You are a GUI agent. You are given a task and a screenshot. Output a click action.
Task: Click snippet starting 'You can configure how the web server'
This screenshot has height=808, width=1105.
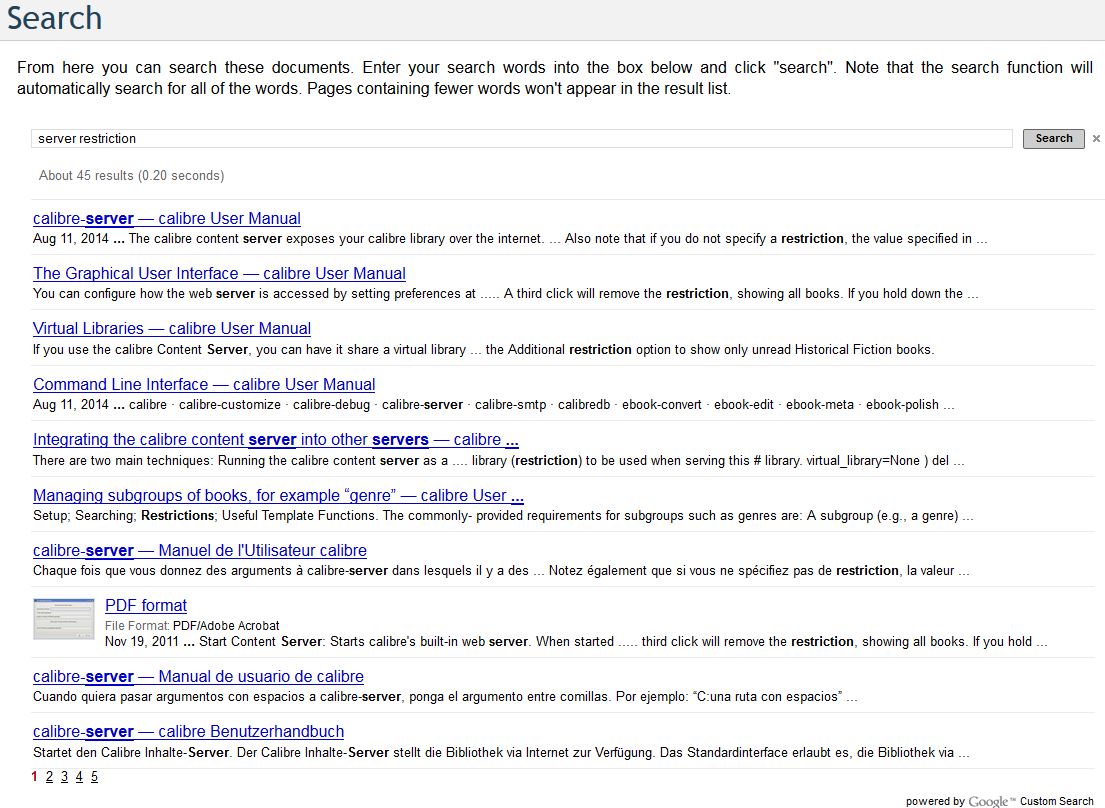(x=505, y=294)
